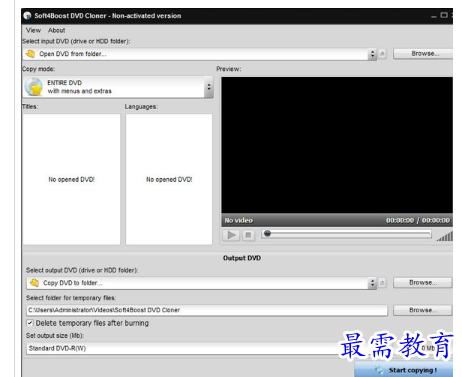Stop the preview video

[x=248, y=235]
